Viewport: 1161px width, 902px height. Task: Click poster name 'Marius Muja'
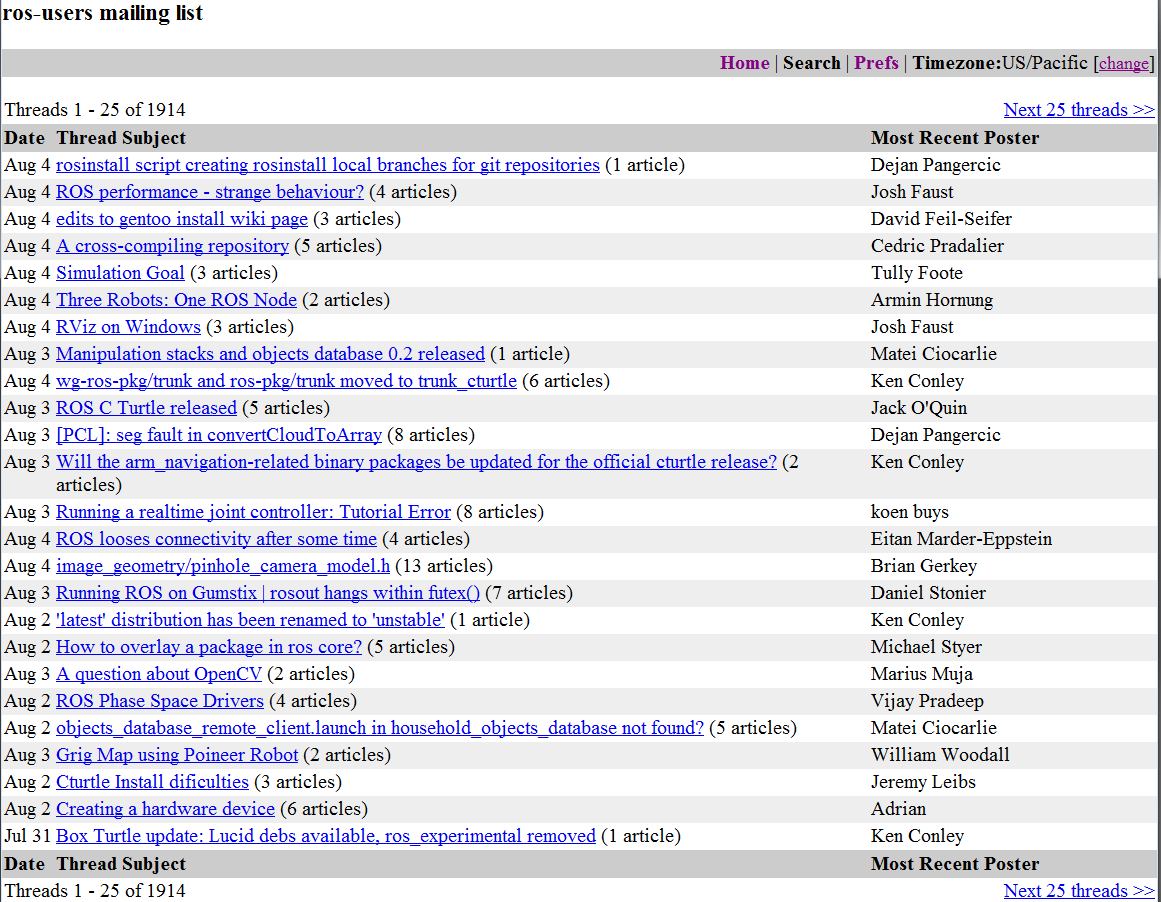[921, 674]
